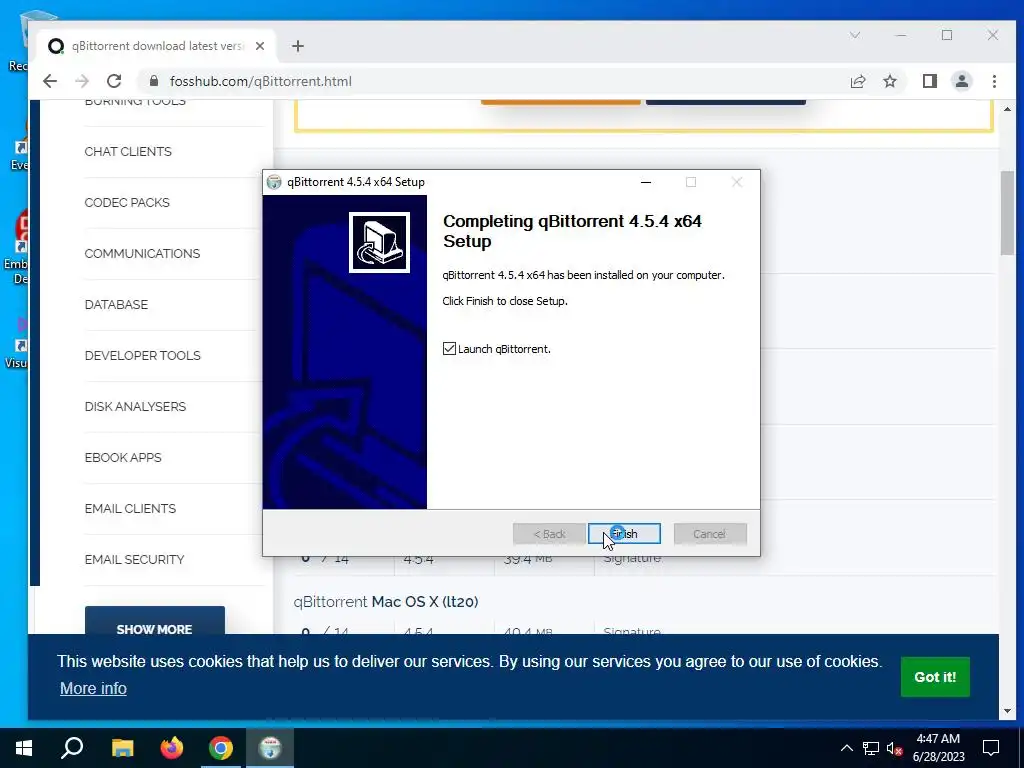Click the share page icon
The width and height of the screenshot is (1024, 768).
[x=857, y=81]
